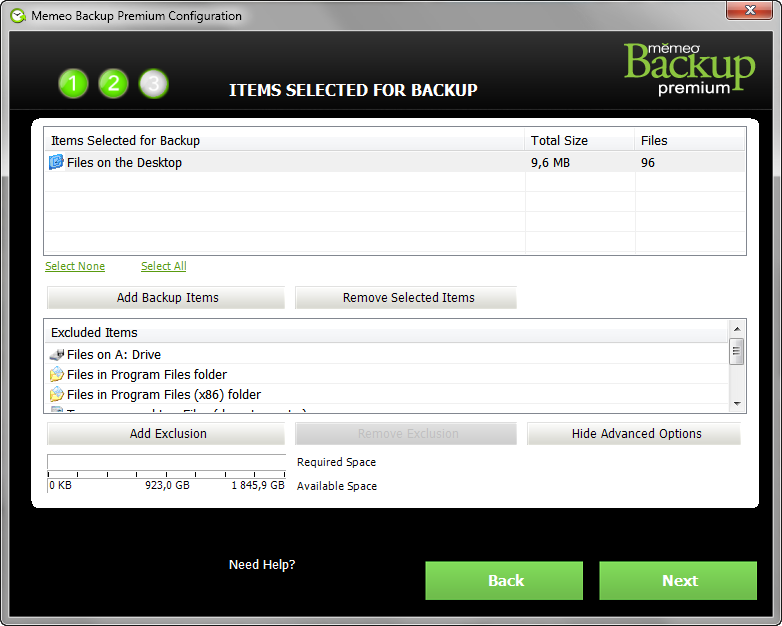Go back with the Back button
The height and width of the screenshot is (626, 782).
pyautogui.click(x=504, y=581)
